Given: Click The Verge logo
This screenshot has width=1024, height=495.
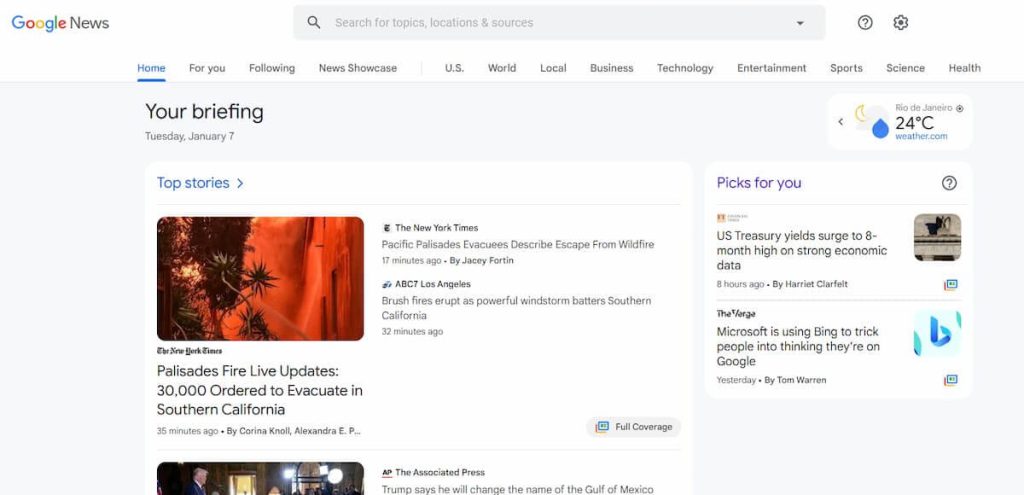Looking at the screenshot, I should [735, 313].
